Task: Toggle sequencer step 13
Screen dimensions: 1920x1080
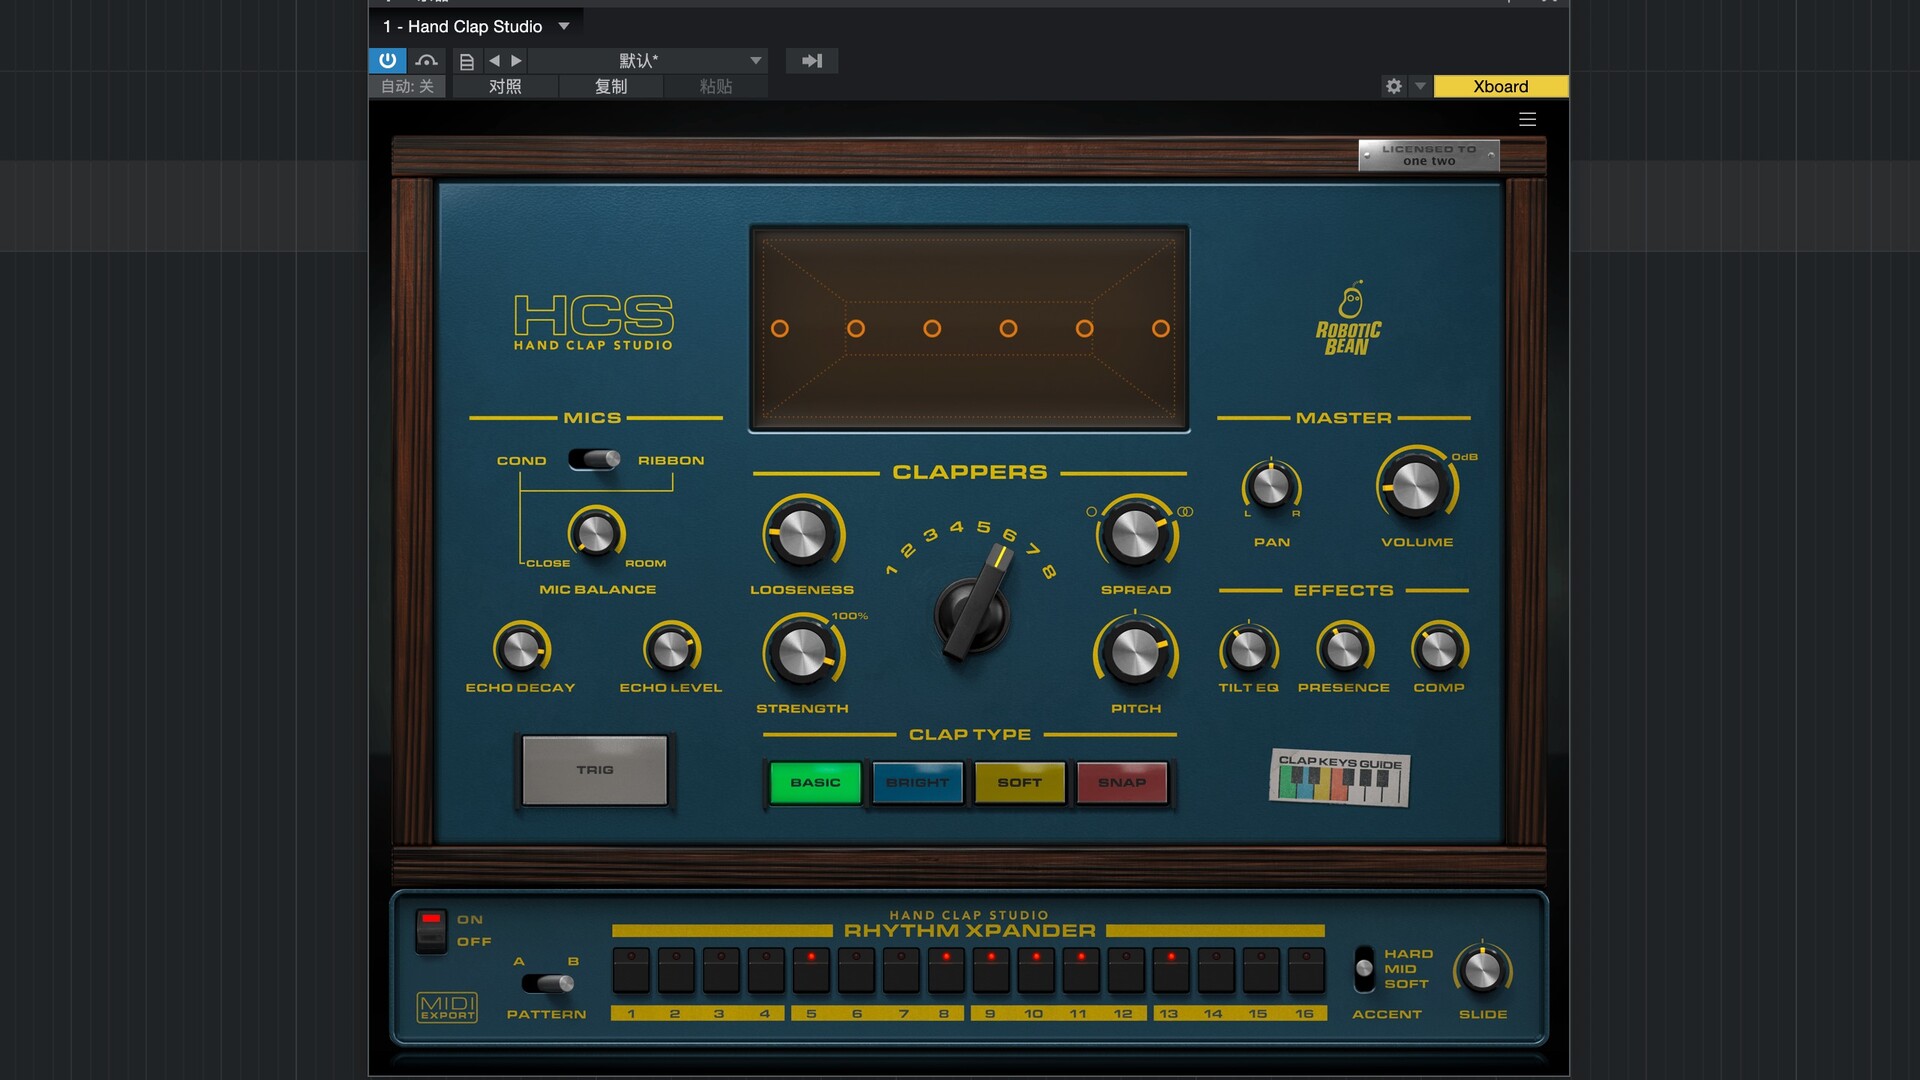Action: point(1171,970)
